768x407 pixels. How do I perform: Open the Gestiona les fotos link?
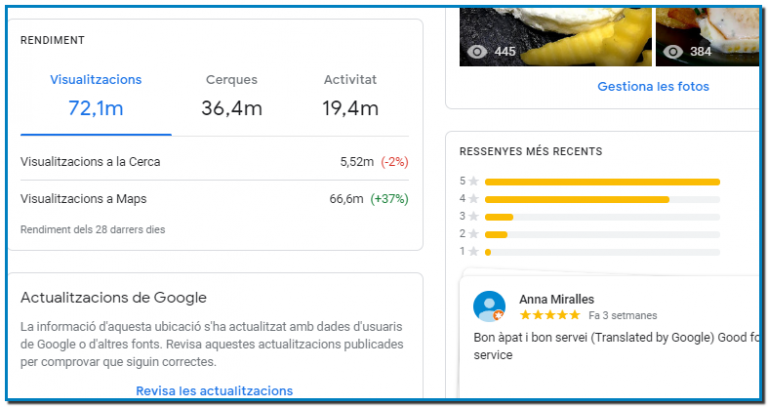(653, 87)
